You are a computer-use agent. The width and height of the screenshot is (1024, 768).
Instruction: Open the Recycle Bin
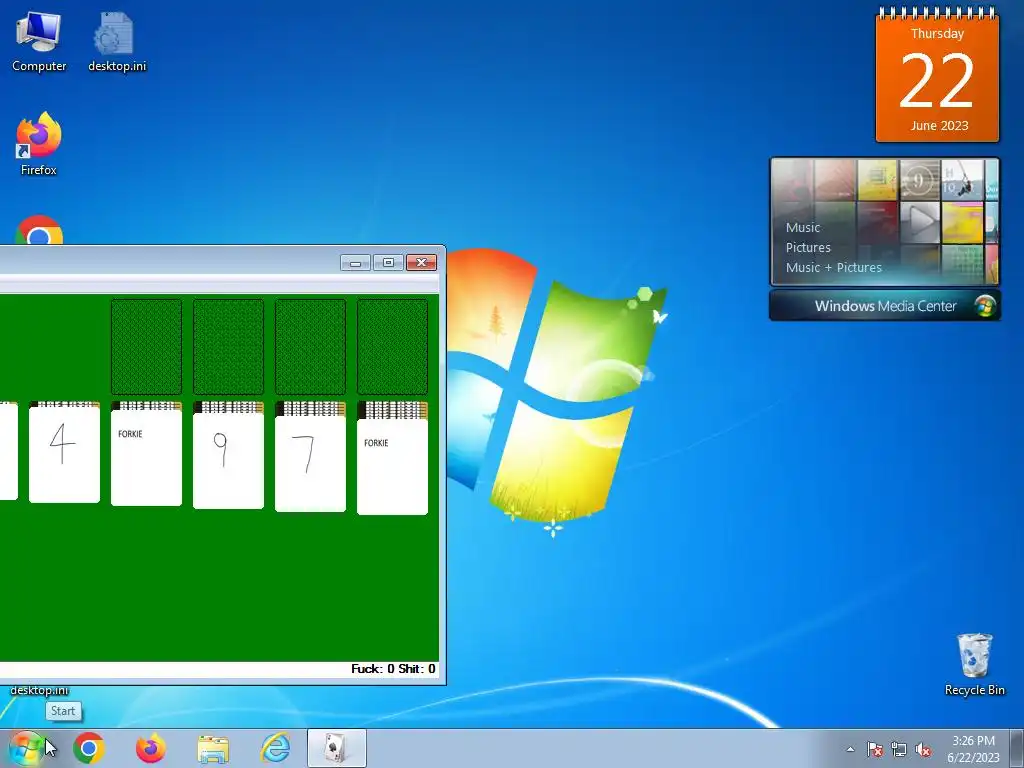(974, 664)
